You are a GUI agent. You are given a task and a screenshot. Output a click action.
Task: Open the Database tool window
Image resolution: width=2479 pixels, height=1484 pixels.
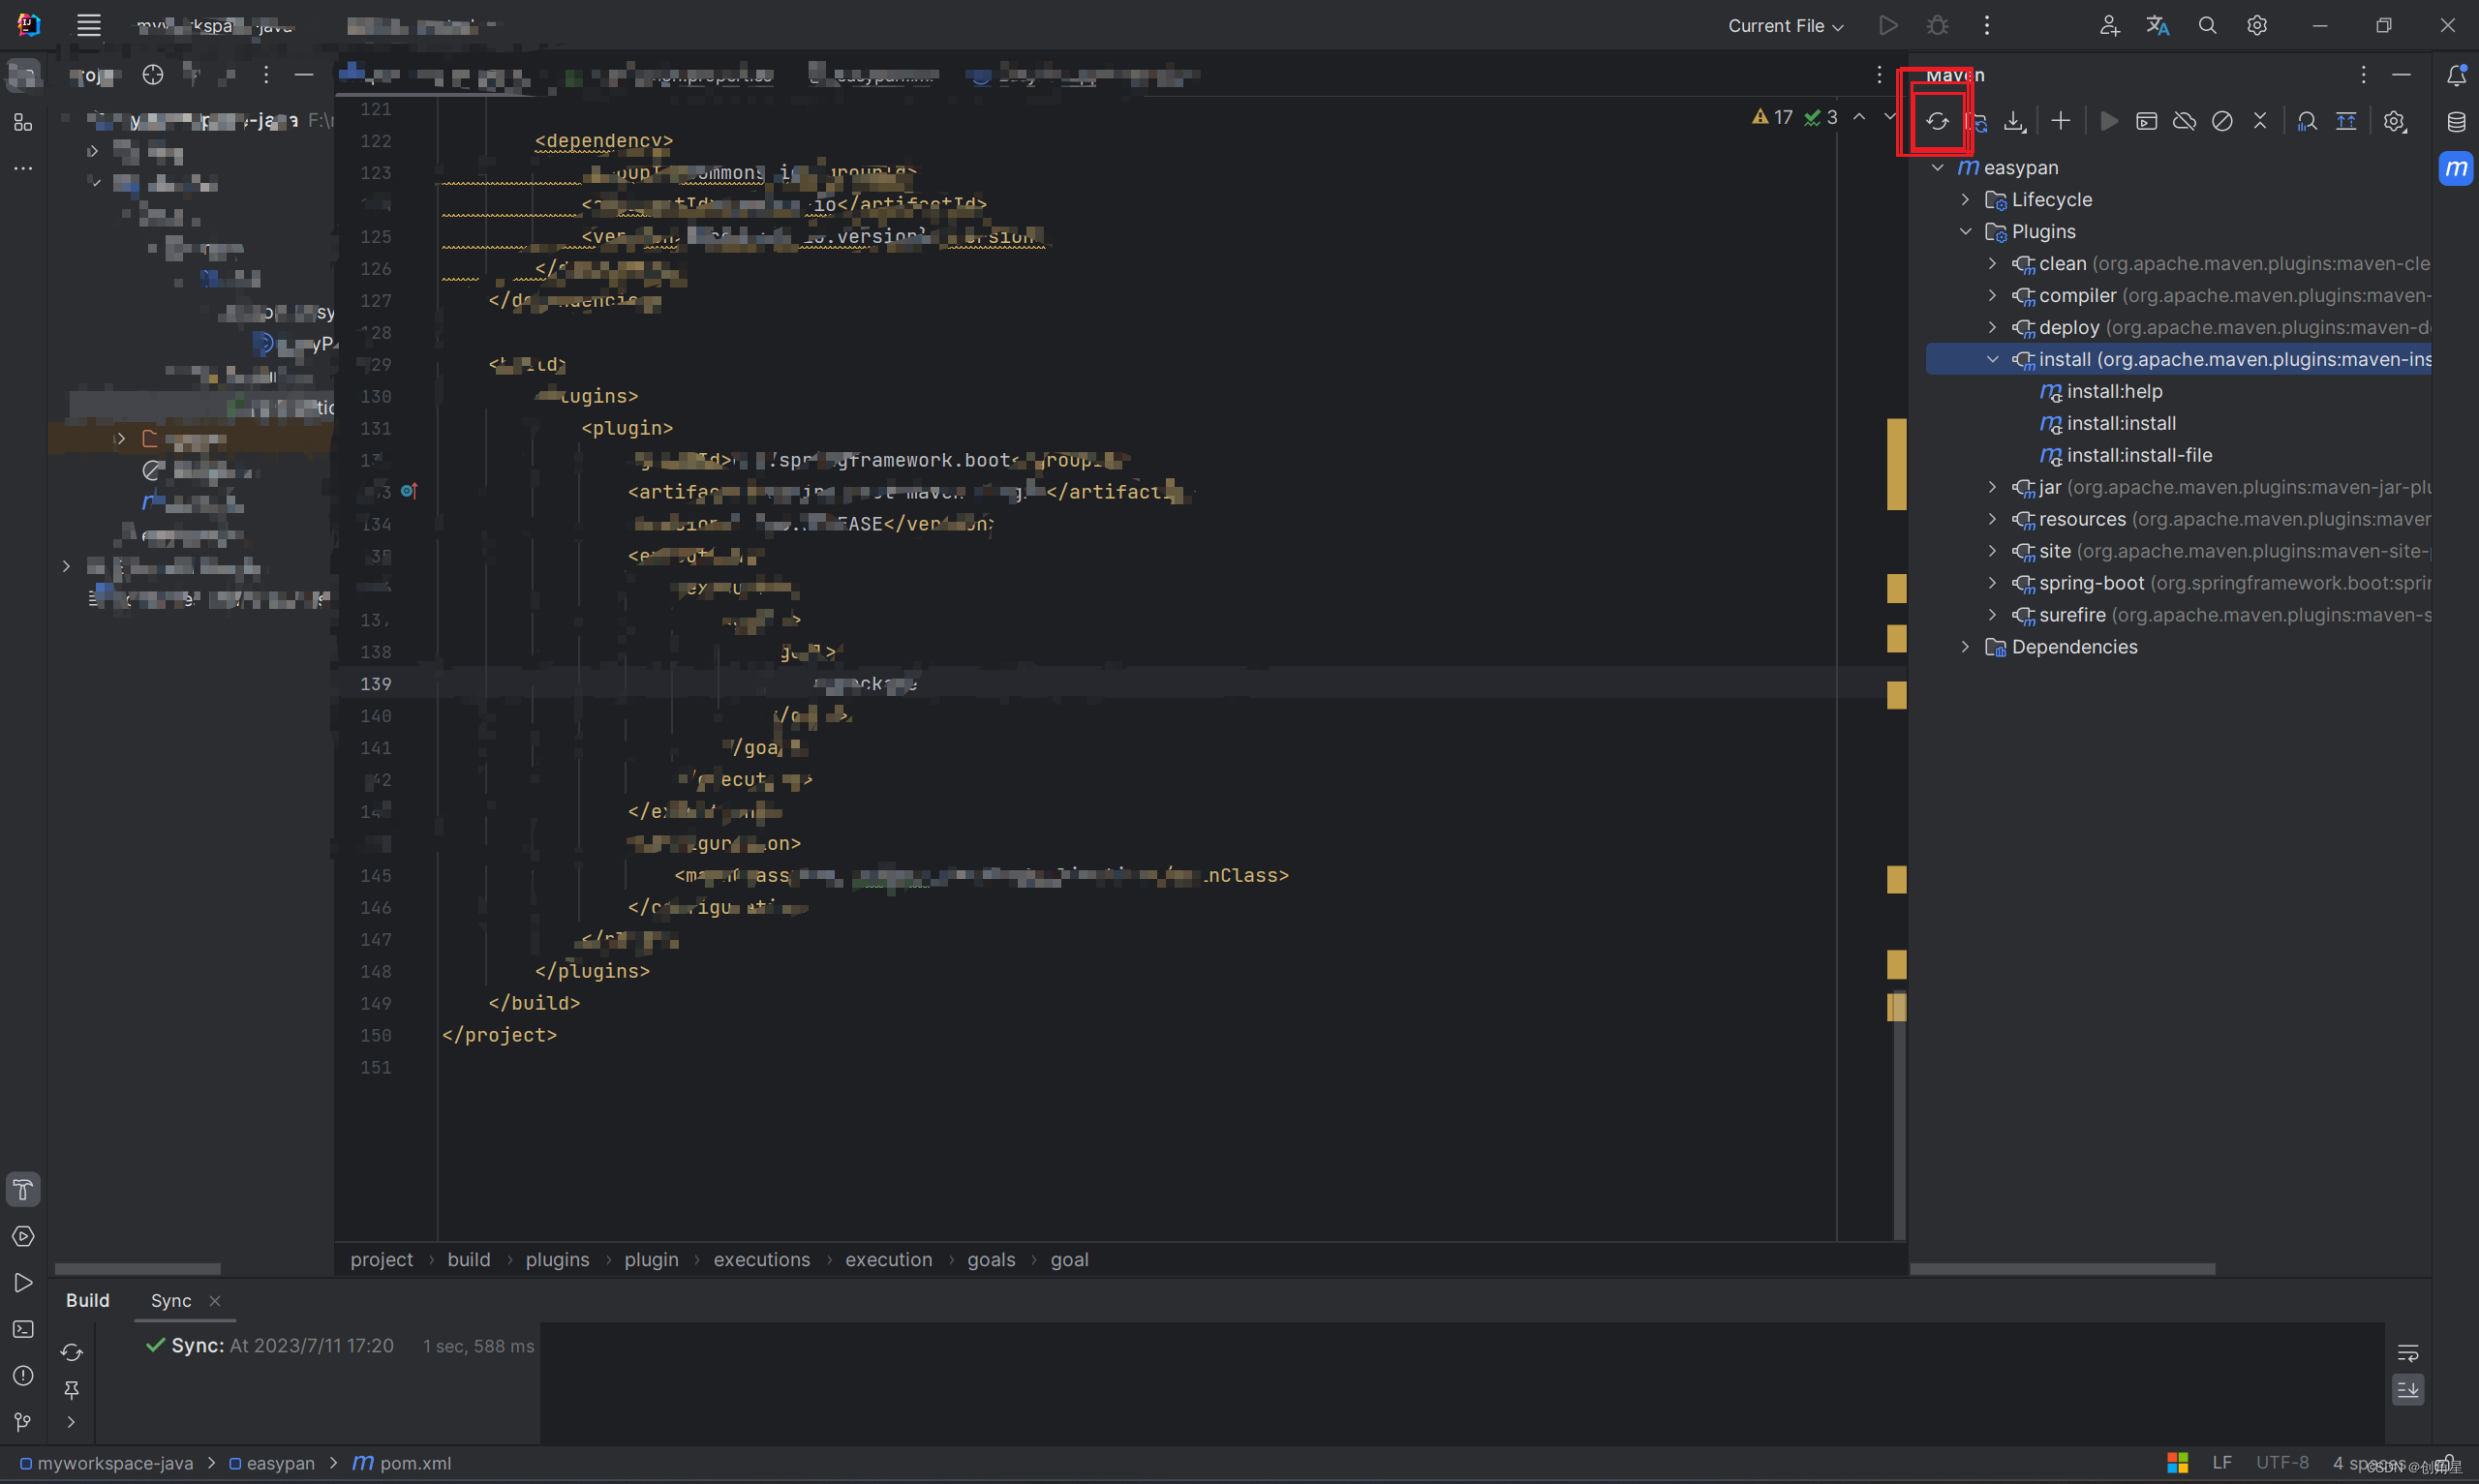click(x=2457, y=122)
